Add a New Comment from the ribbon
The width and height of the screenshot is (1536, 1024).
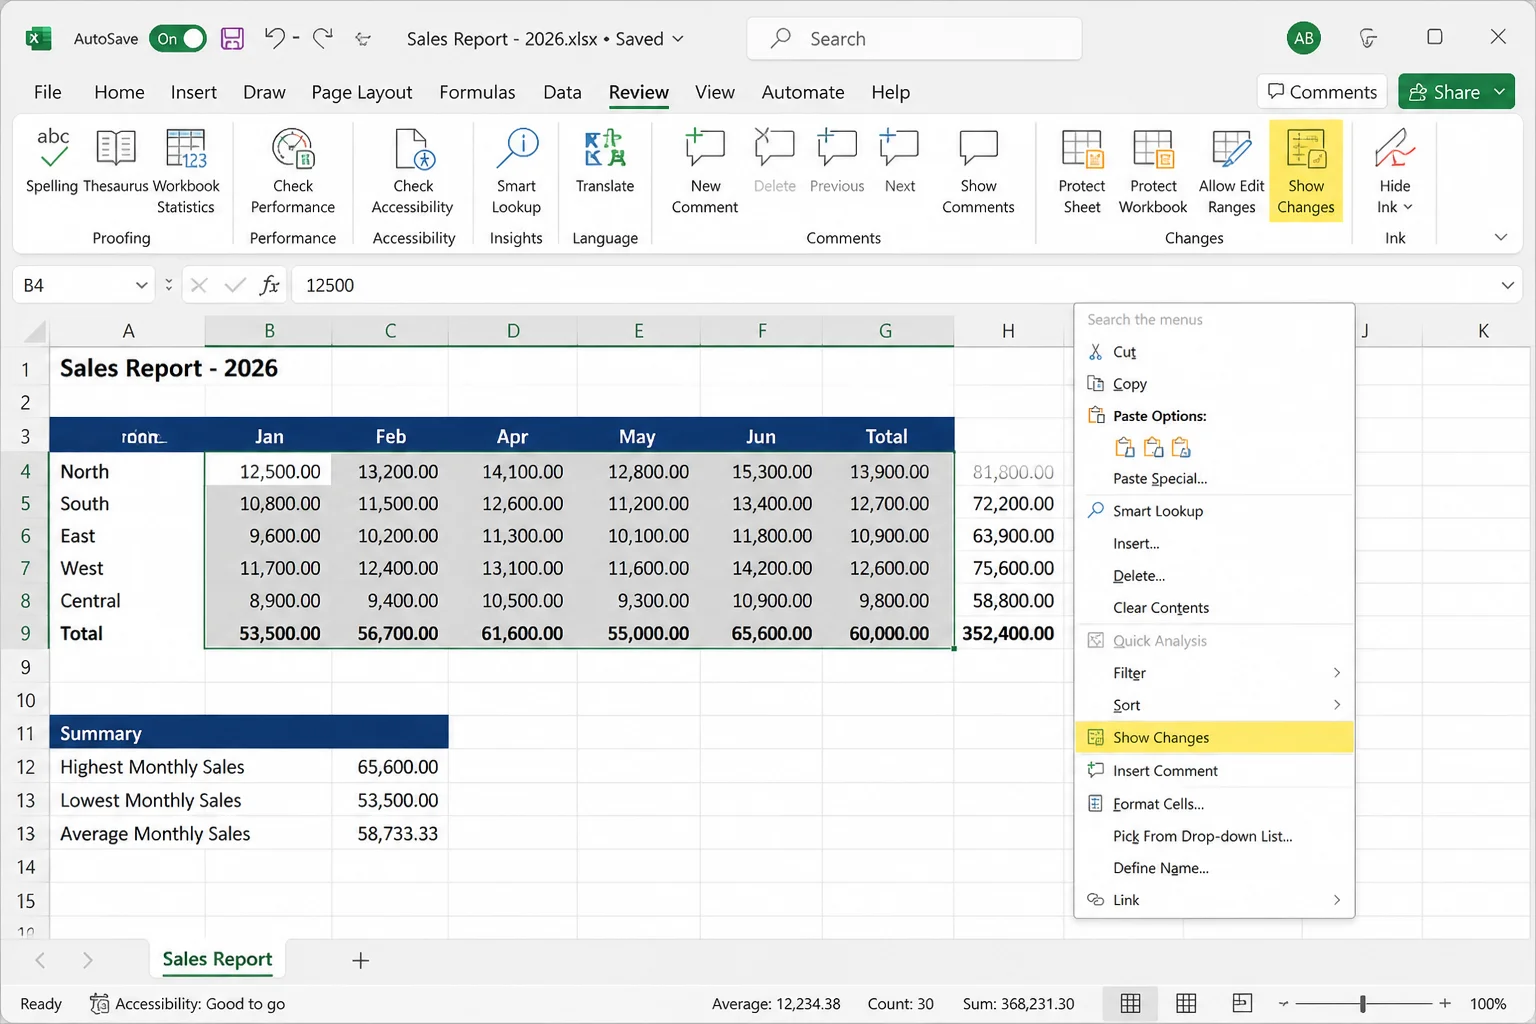(705, 172)
